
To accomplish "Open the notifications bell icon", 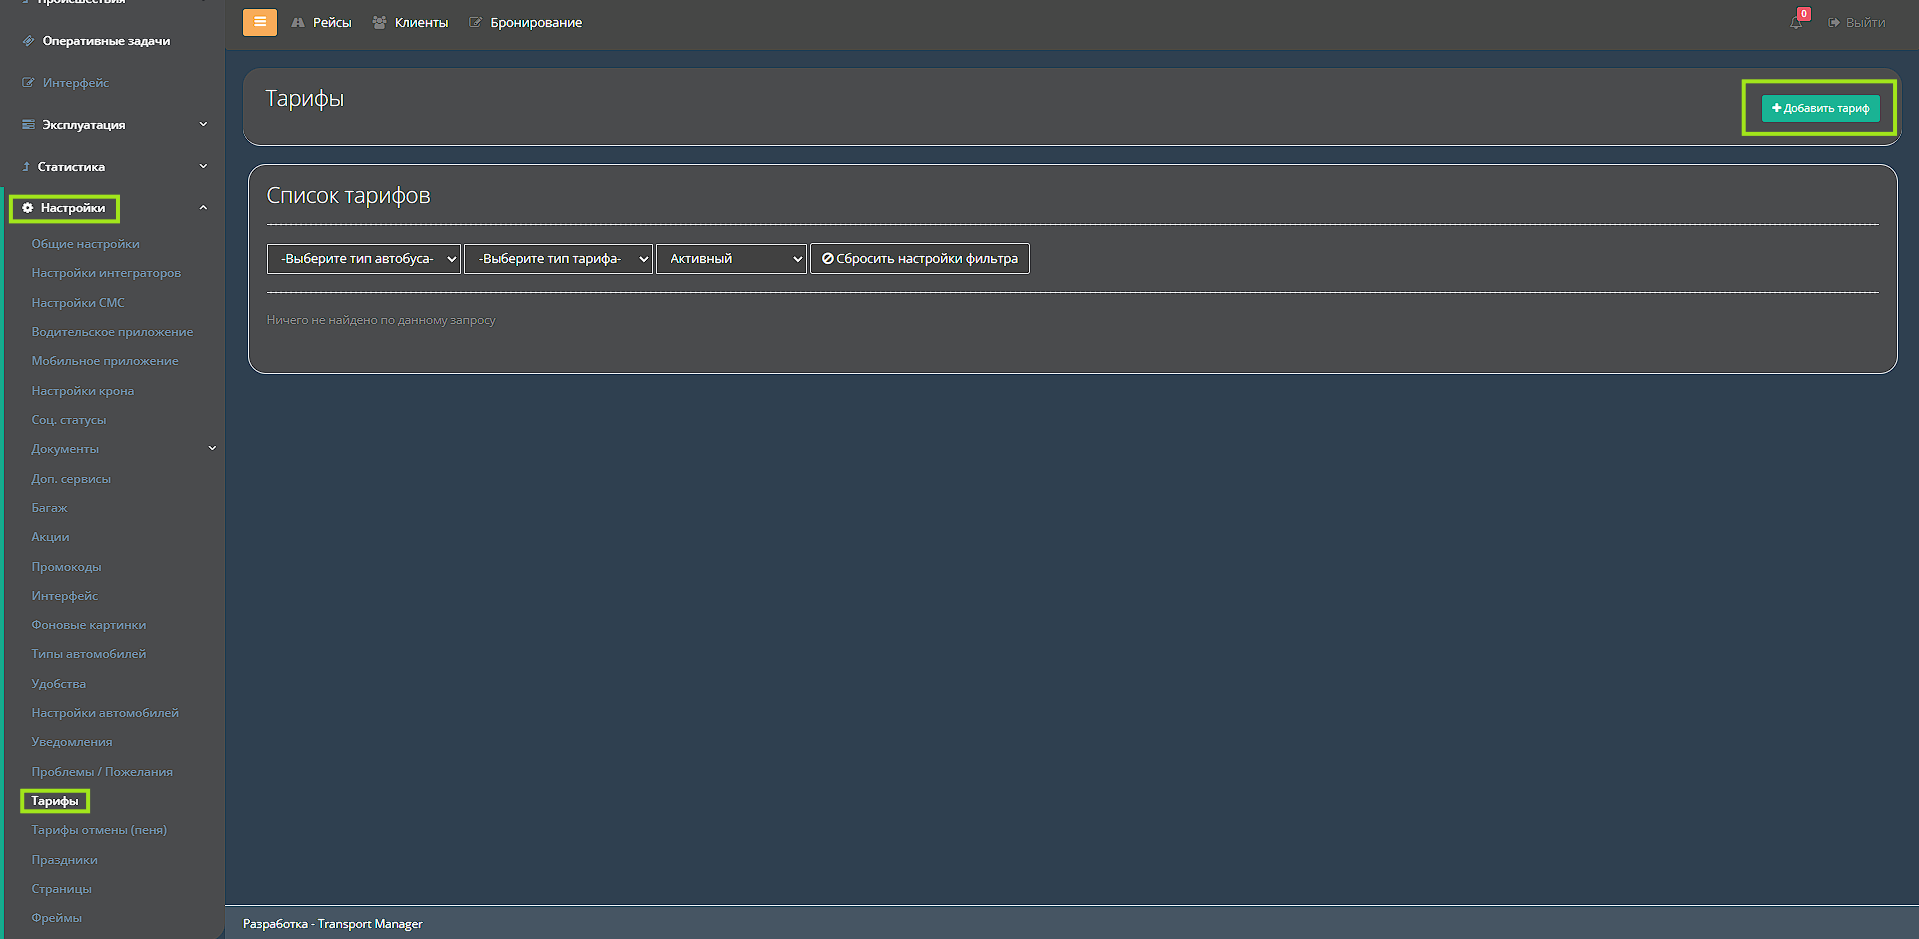I will pos(1796,22).
